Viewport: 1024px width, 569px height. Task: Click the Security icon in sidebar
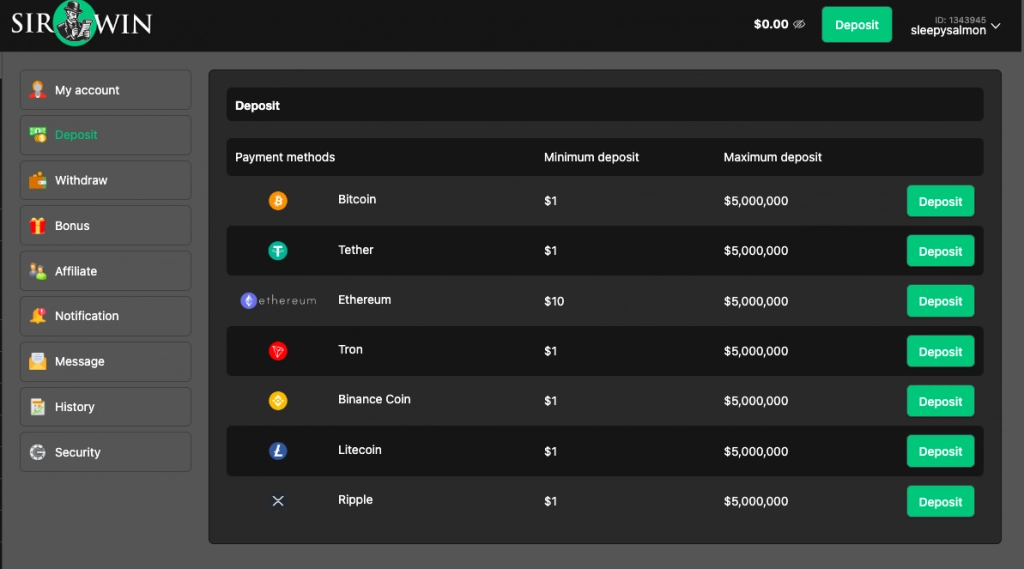coord(38,452)
